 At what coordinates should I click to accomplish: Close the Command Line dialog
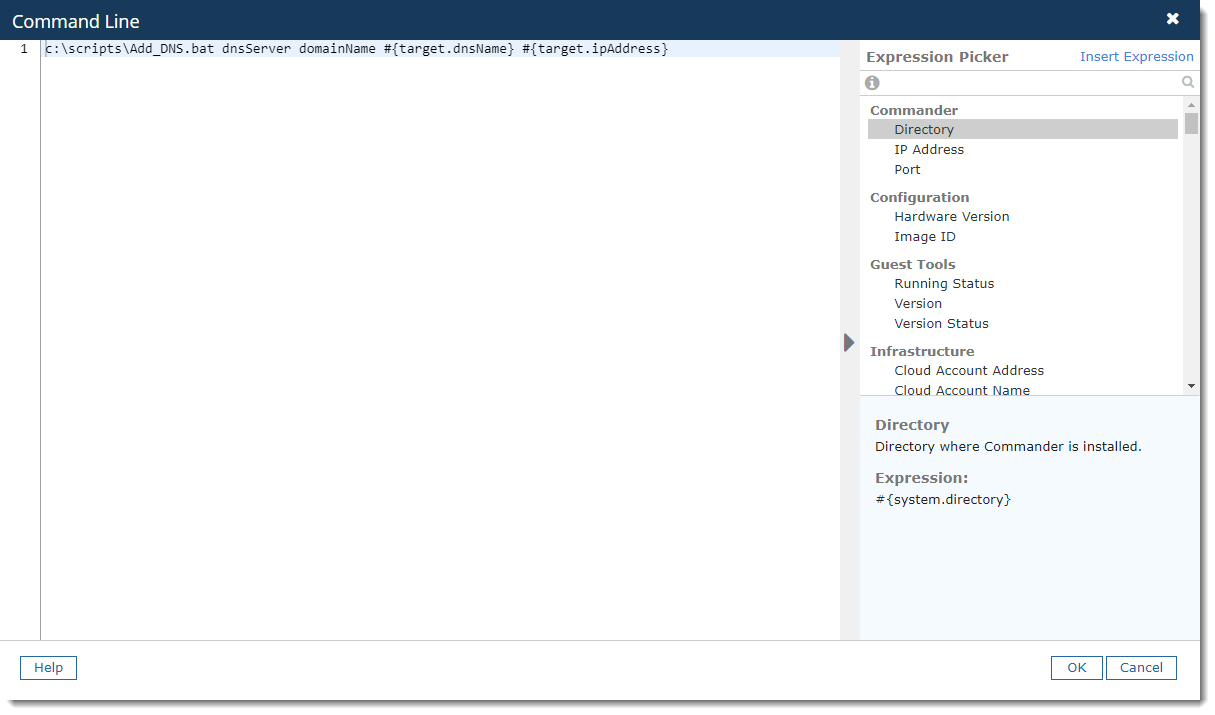click(x=1173, y=19)
